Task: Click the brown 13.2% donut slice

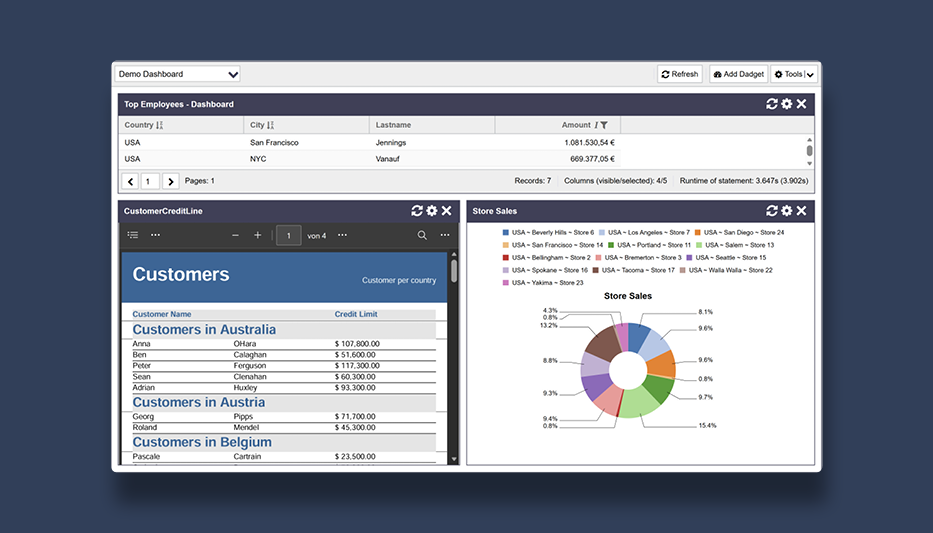Action: (602, 345)
